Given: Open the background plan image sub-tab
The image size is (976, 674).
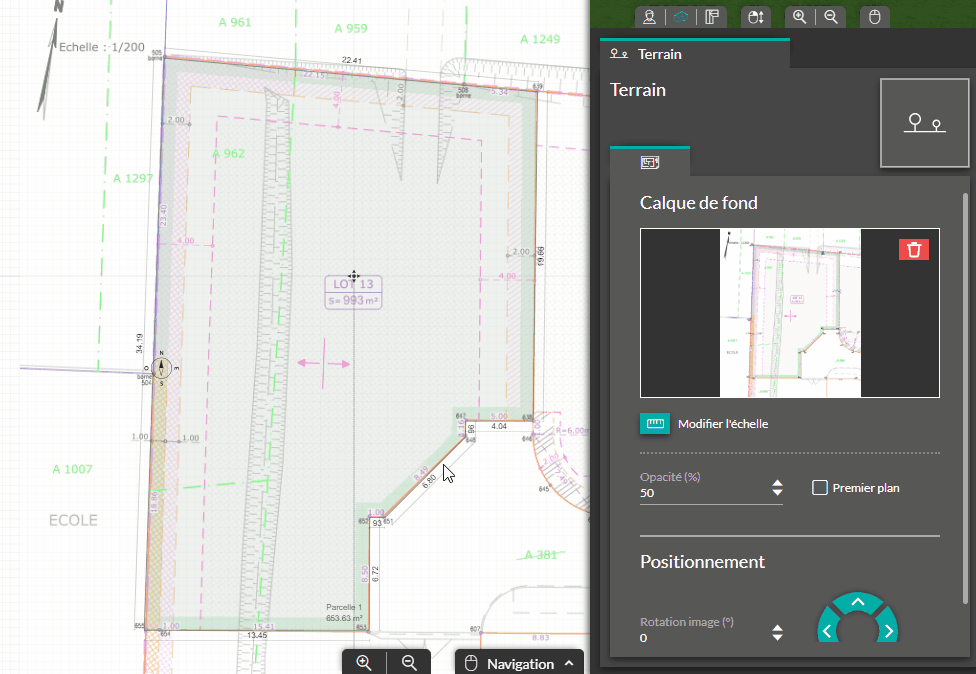Looking at the screenshot, I should click(x=650, y=161).
